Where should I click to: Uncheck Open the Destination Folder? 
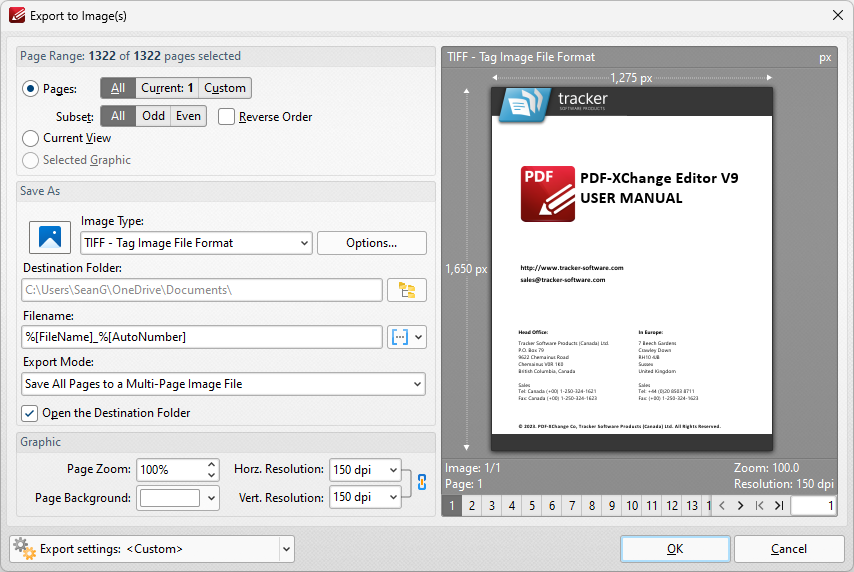point(29,413)
